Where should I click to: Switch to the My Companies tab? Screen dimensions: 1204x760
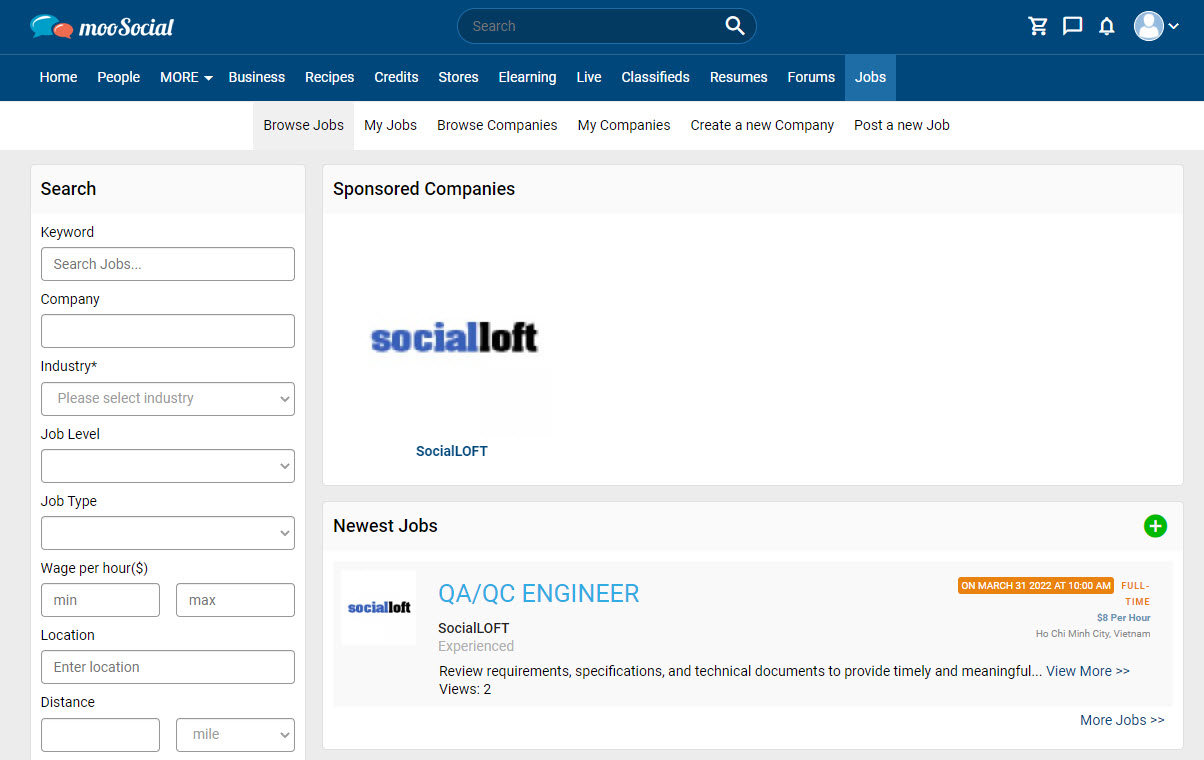624,125
